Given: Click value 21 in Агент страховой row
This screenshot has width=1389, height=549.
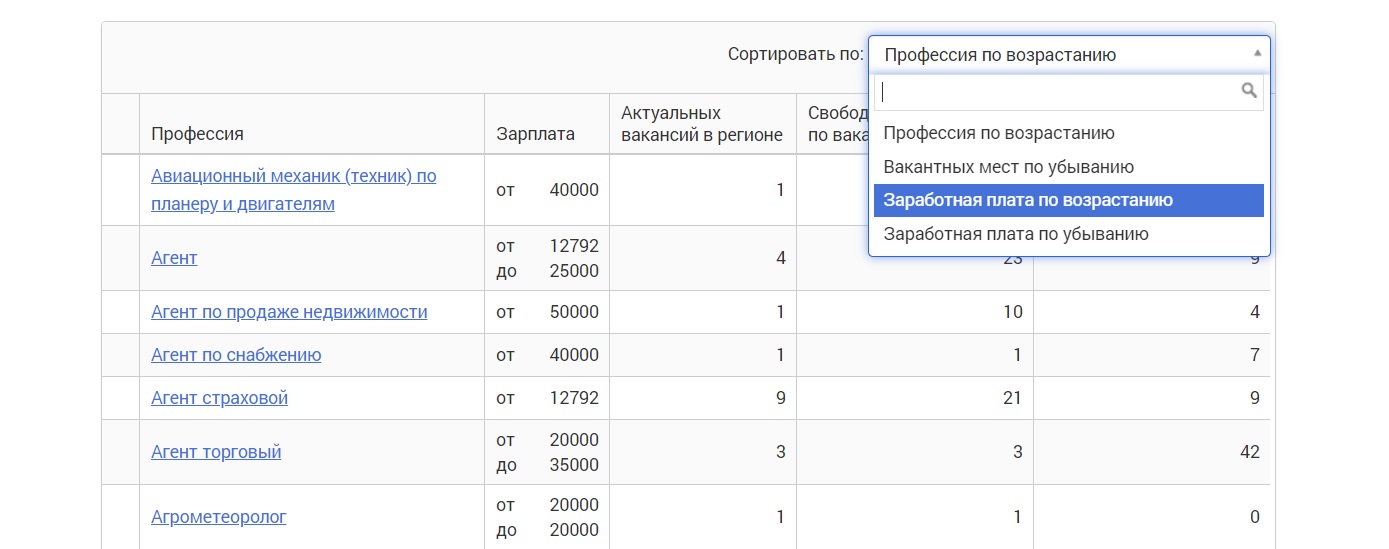Looking at the screenshot, I should (x=1012, y=398).
